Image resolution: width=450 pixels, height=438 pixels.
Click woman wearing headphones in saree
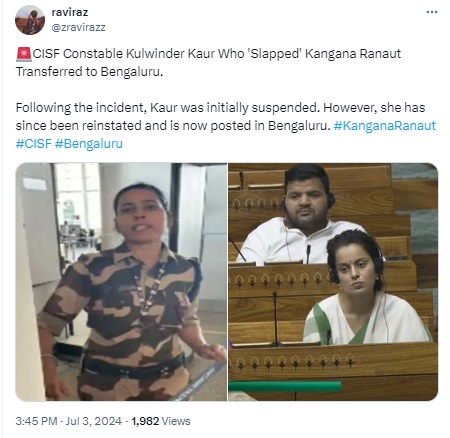click(363, 288)
